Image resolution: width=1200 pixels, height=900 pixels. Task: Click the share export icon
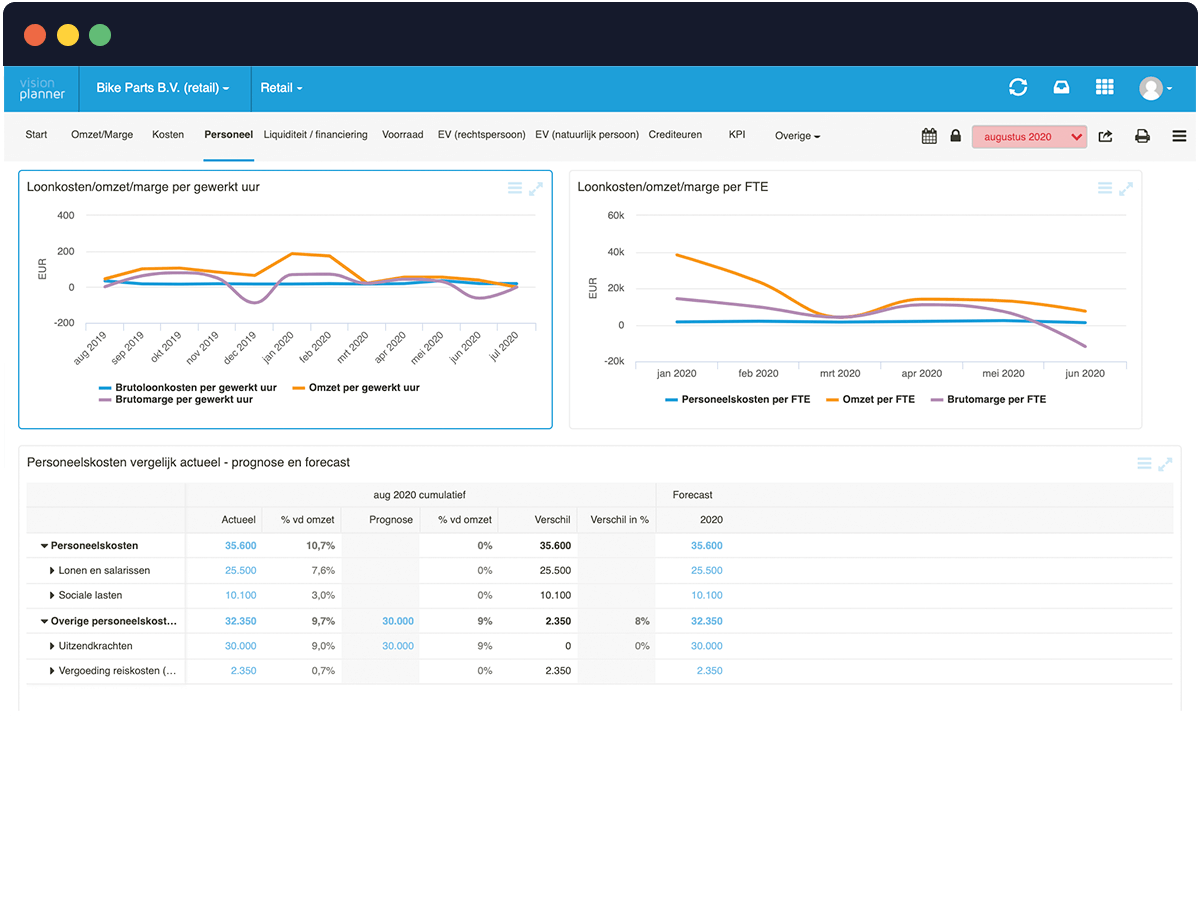[1105, 136]
